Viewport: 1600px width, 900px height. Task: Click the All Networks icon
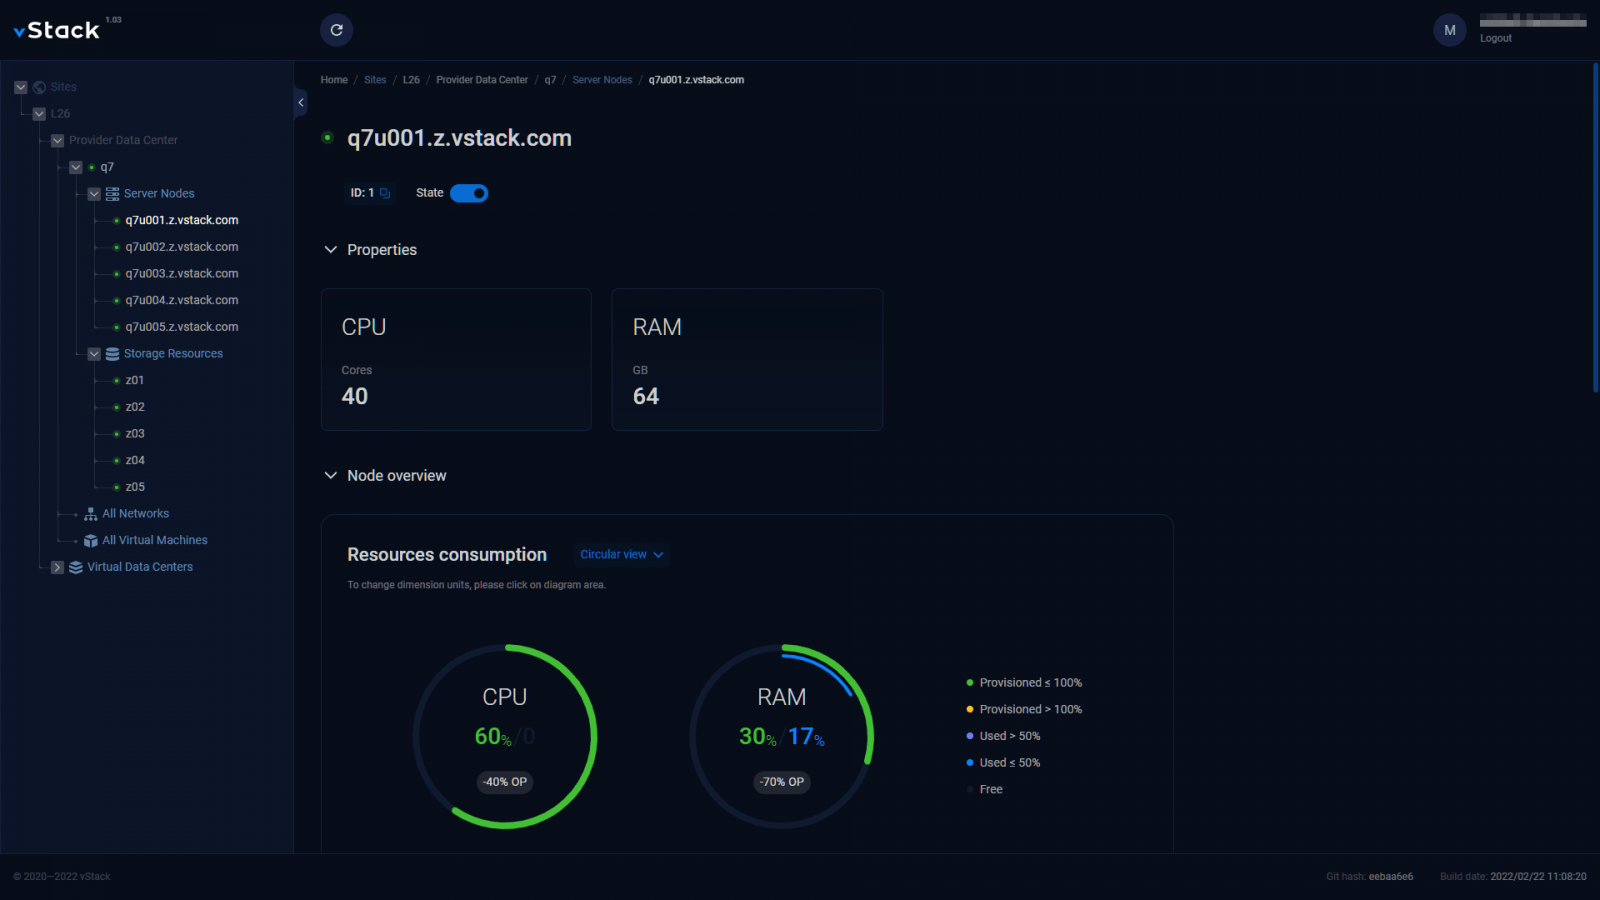click(91, 514)
